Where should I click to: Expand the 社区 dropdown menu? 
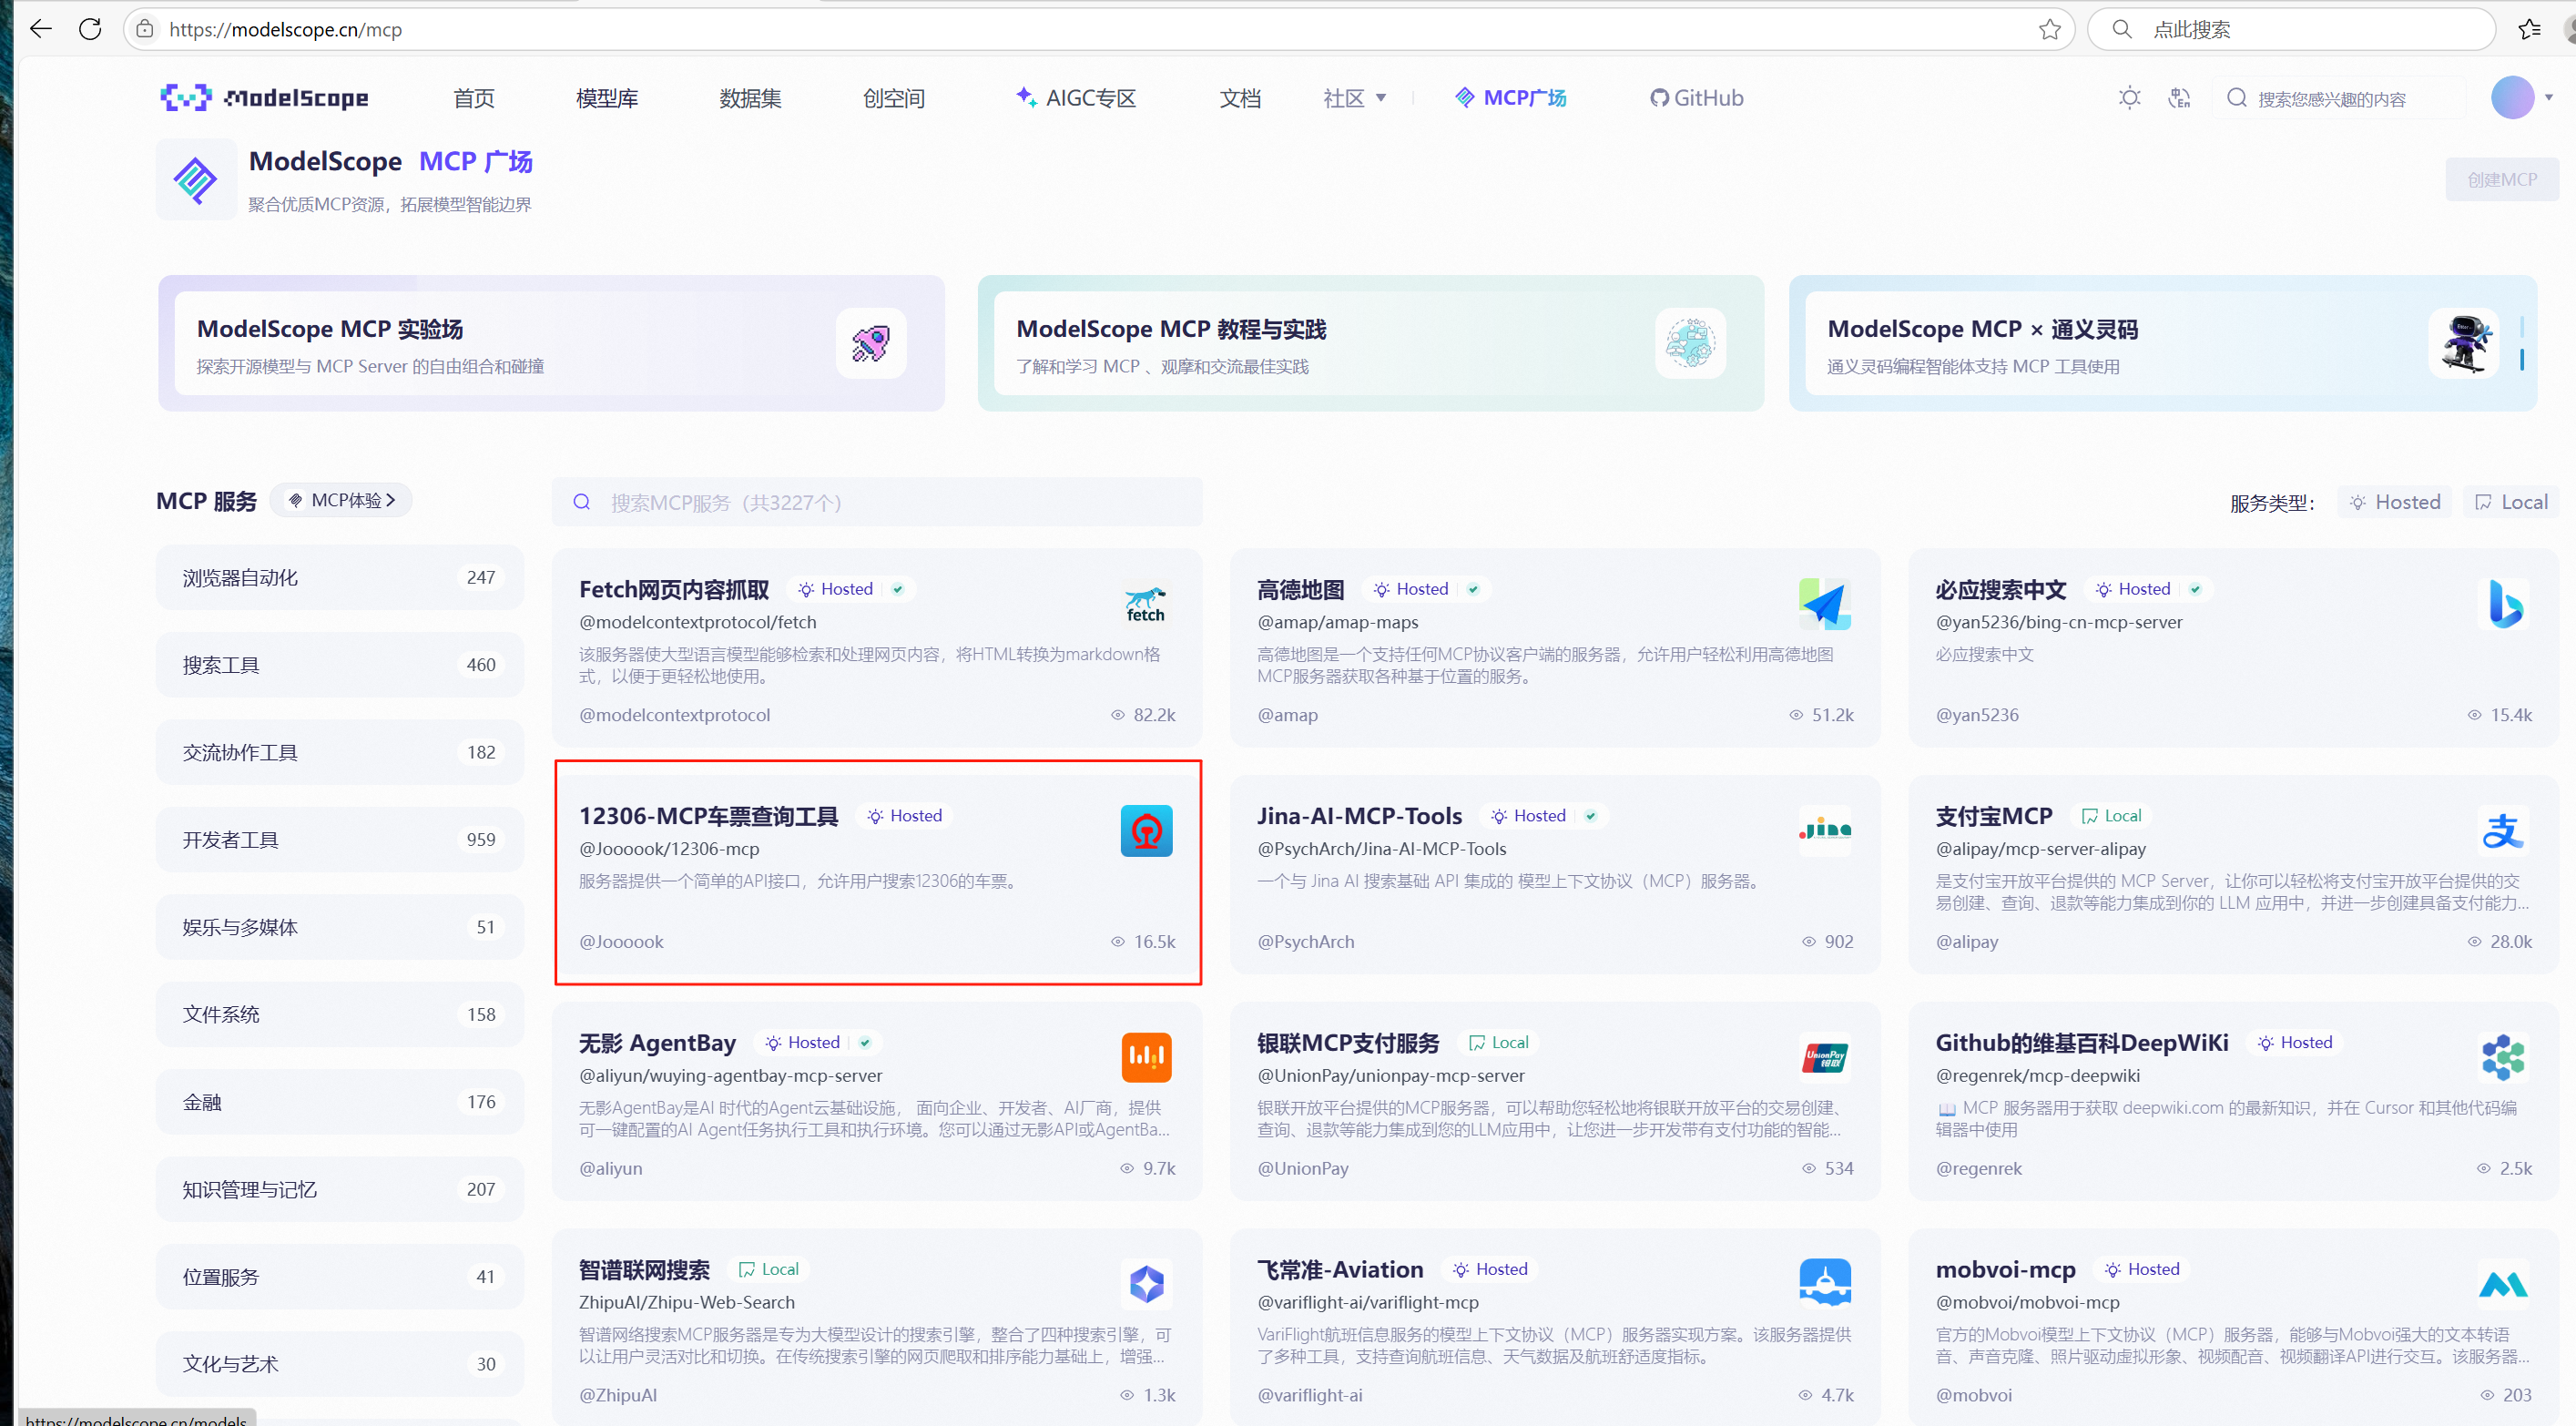click(x=1354, y=98)
